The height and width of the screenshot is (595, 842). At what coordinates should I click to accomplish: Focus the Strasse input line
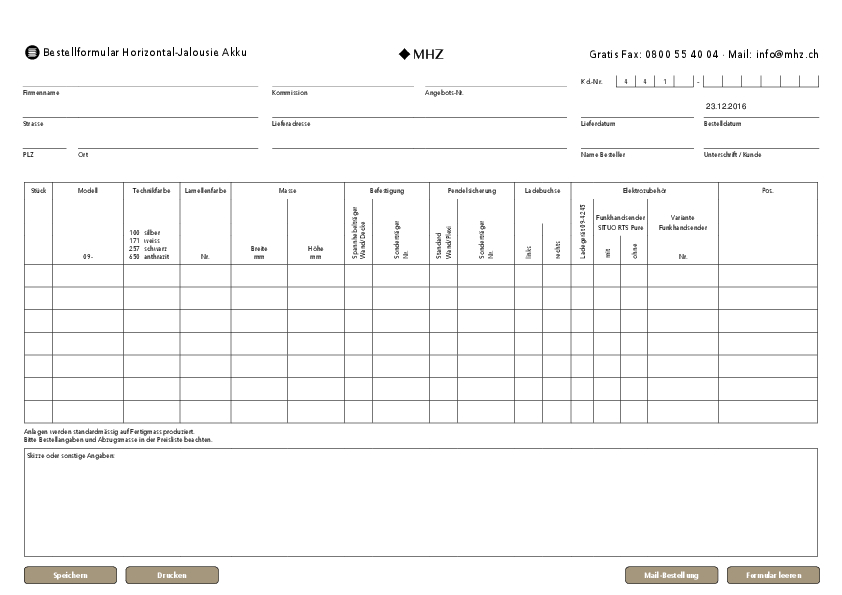click(x=140, y=111)
